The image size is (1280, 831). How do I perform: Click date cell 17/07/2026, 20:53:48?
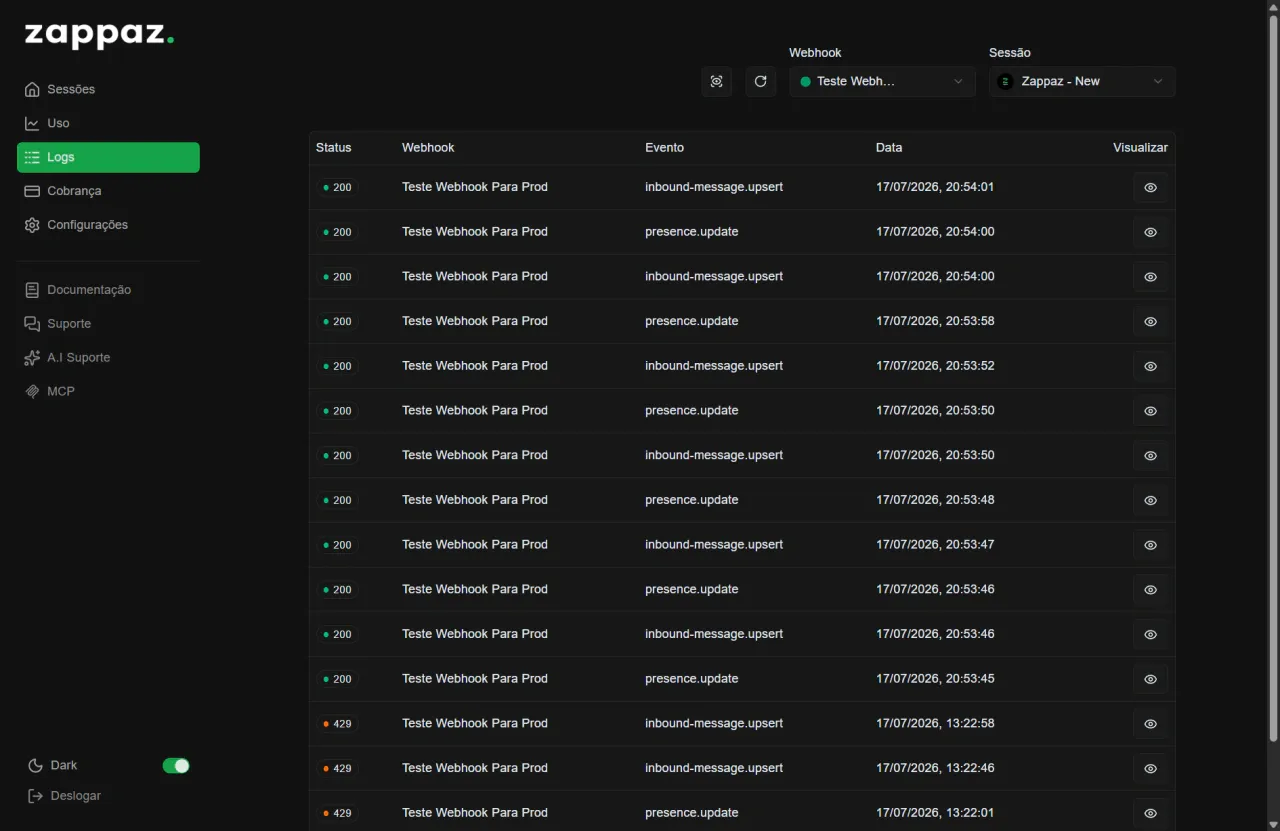click(x=935, y=500)
